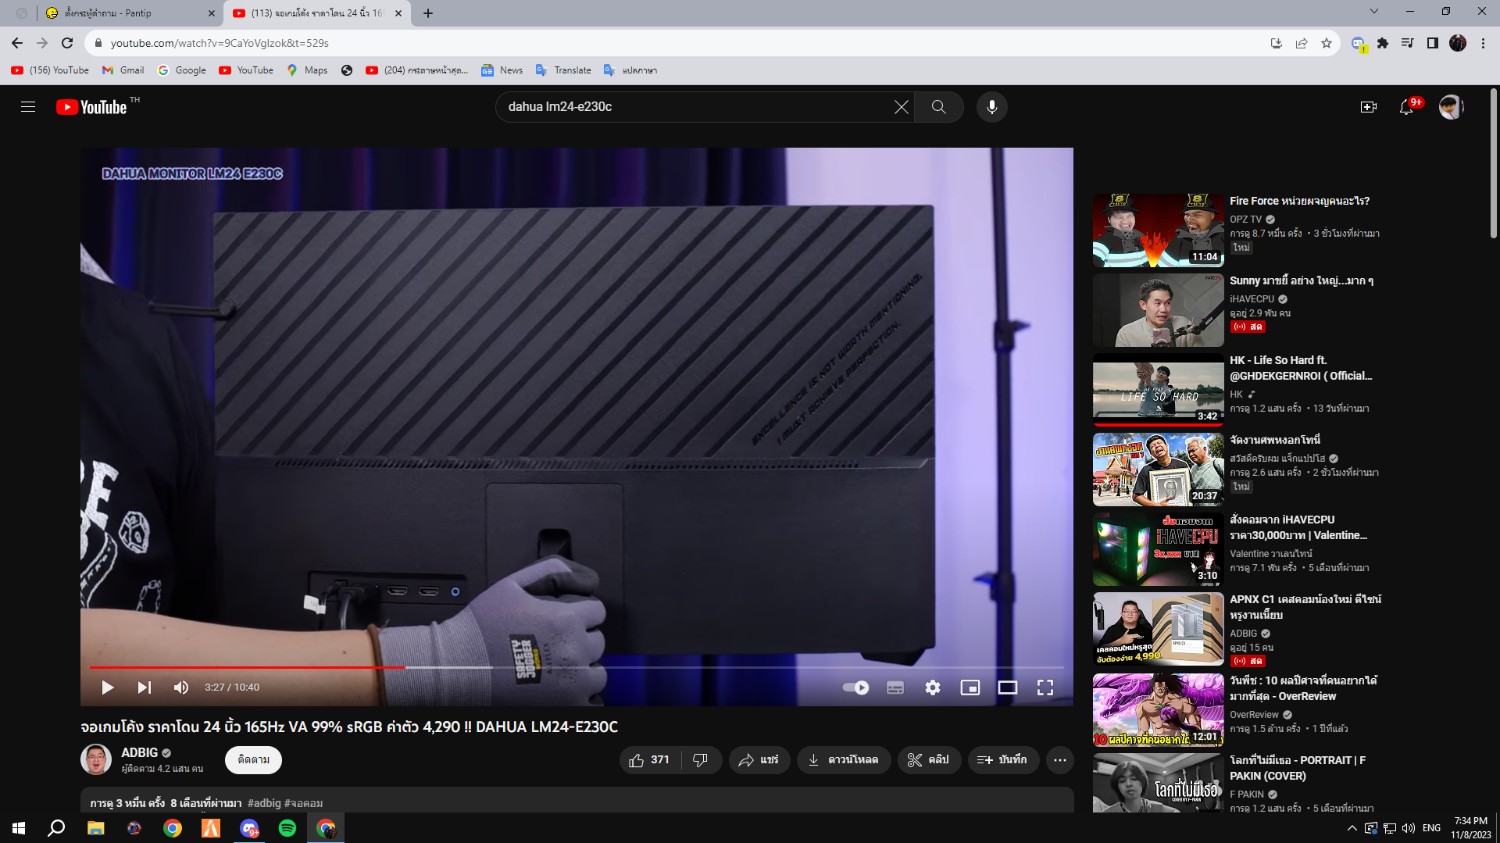Toggle the Chrome side panel
Viewport: 1500px width, 843px height.
(1432, 43)
